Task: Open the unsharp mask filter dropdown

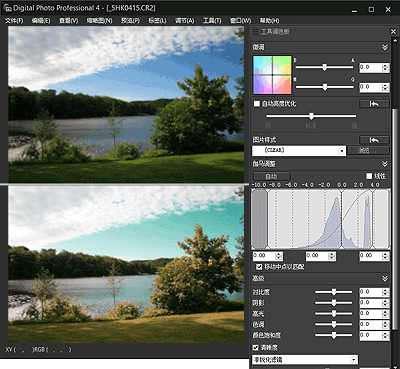Action: click(305, 360)
